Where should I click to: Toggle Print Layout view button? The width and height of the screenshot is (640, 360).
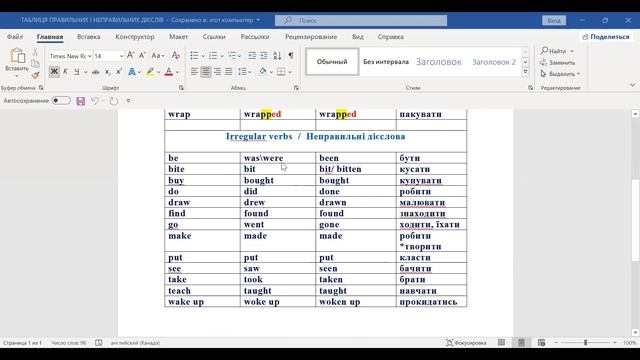[x=521, y=343]
